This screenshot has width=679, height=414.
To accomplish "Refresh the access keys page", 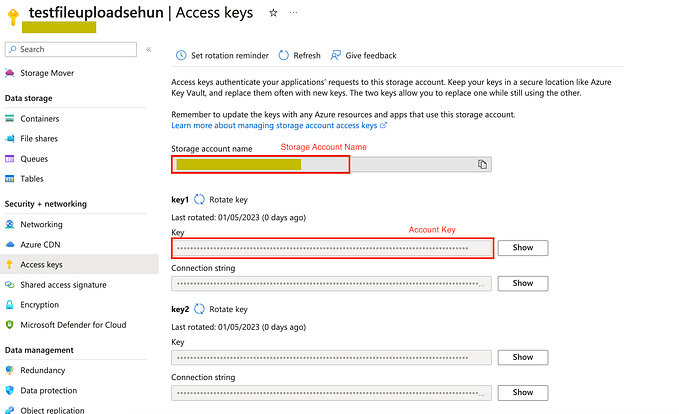I will (307, 56).
